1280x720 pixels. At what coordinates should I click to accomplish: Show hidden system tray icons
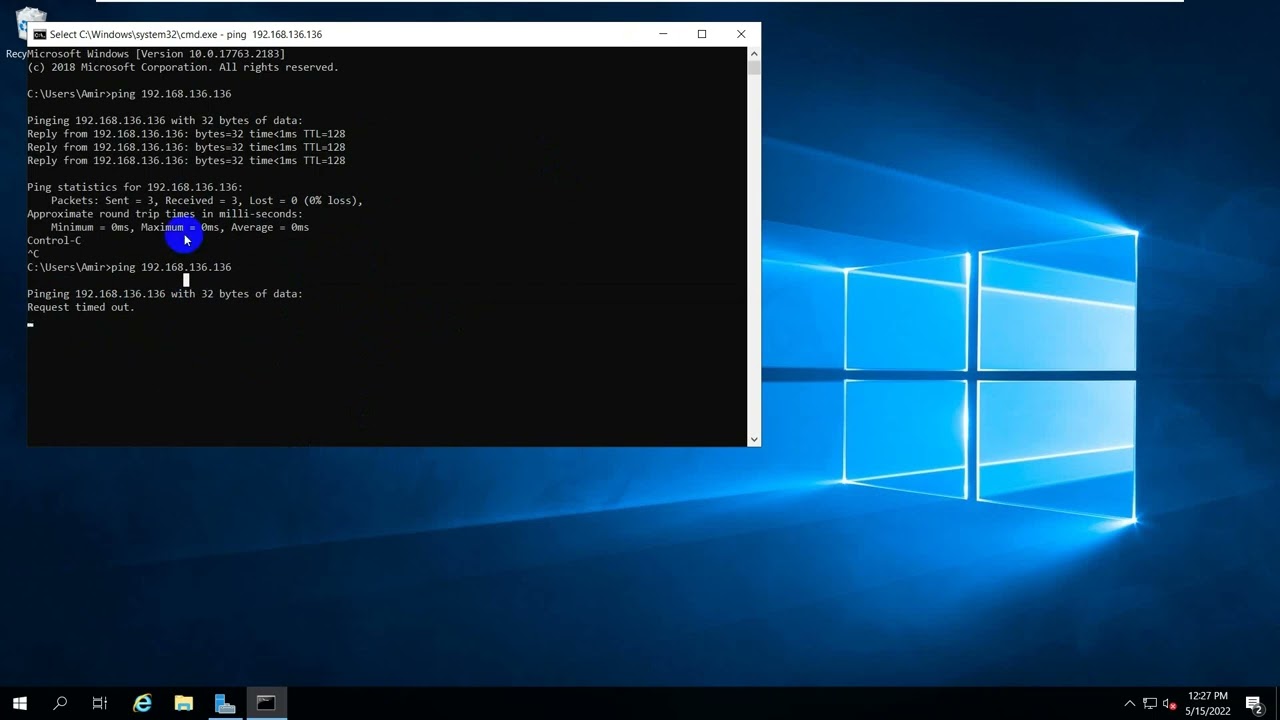1130,704
